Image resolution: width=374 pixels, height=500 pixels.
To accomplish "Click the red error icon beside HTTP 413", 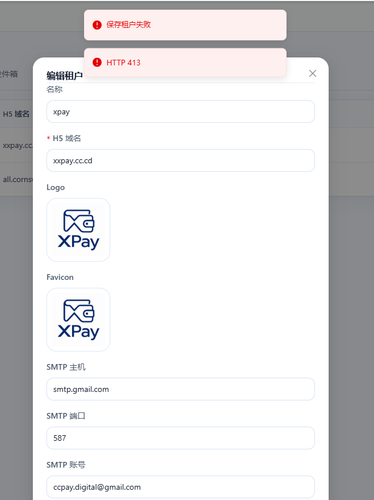I will click(97, 62).
